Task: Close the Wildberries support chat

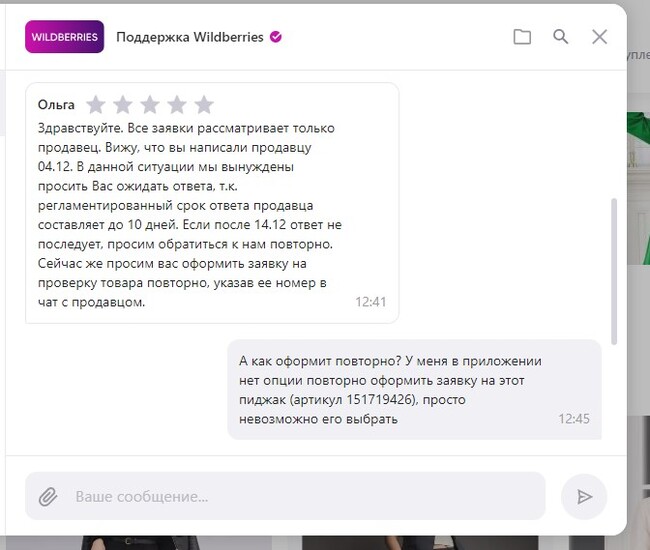Action: (x=599, y=37)
